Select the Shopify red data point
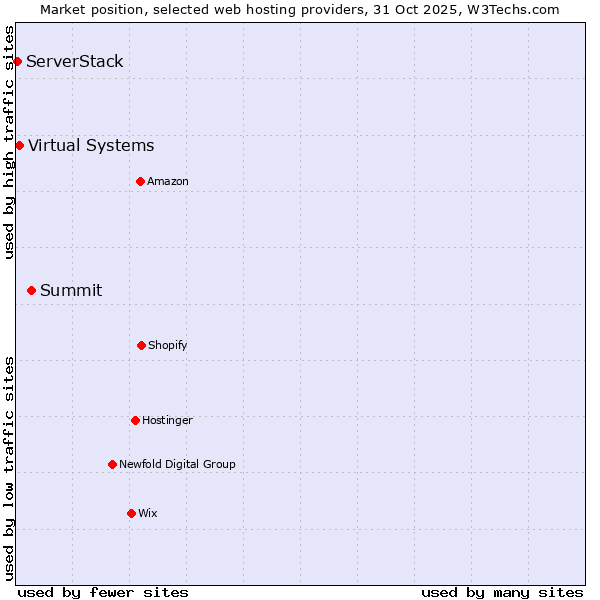The image size is (600, 600). pyautogui.click(x=141, y=345)
